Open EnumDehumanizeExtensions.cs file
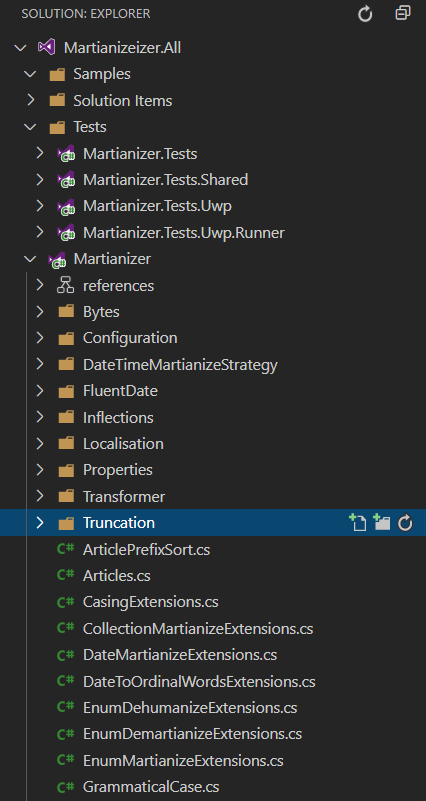The image size is (426, 801). (x=190, y=708)
